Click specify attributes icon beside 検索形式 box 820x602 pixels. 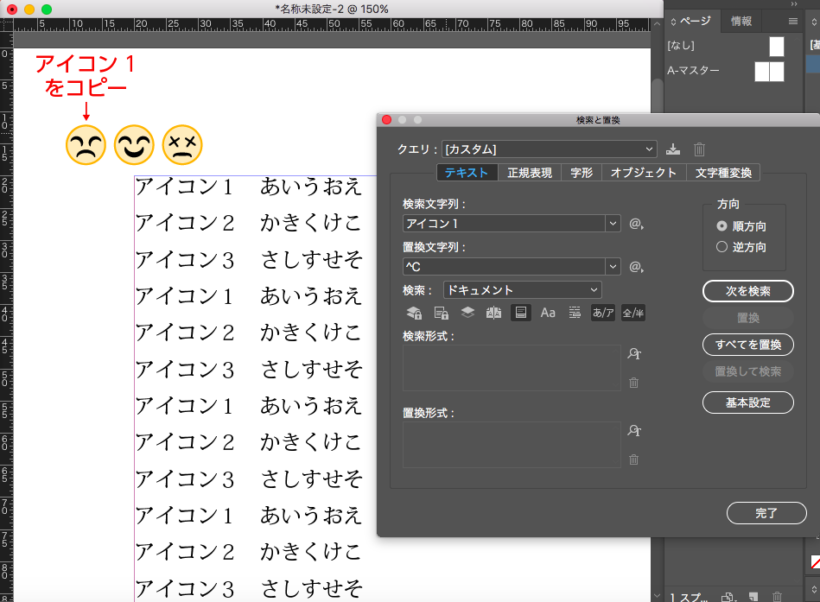pyautogui.click(x=633, y=353)
